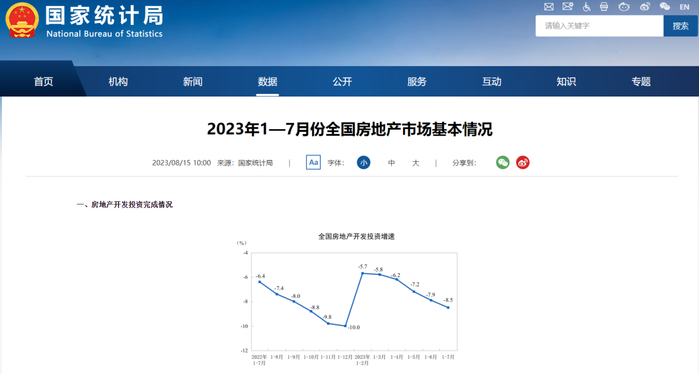Click section heading 一、房地产开发投资完成情况

pyautogui.click(x=124, y=205)
